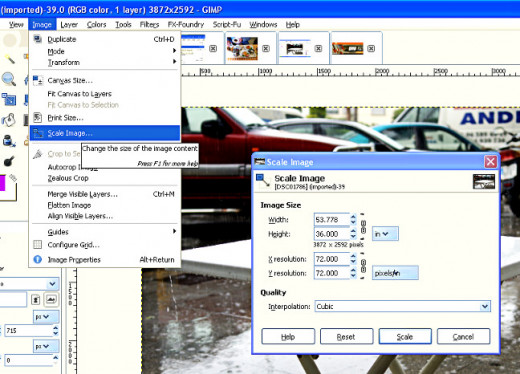This screenshot has width=520, height=374.
Task: Click the 715 input field
Action: (28, 330)
